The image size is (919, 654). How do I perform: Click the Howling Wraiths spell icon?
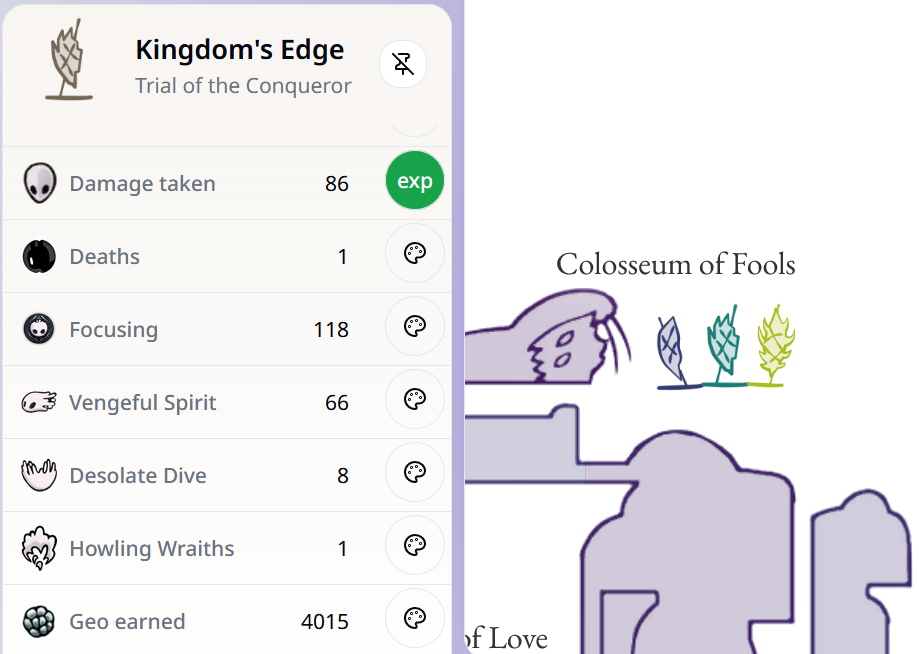(39, 548)
